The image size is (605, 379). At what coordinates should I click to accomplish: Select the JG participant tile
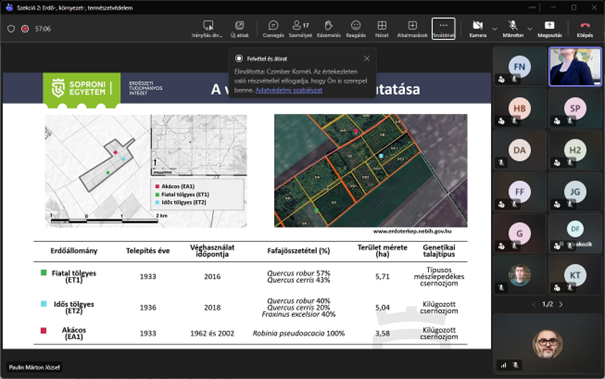[x=575, y=191]
